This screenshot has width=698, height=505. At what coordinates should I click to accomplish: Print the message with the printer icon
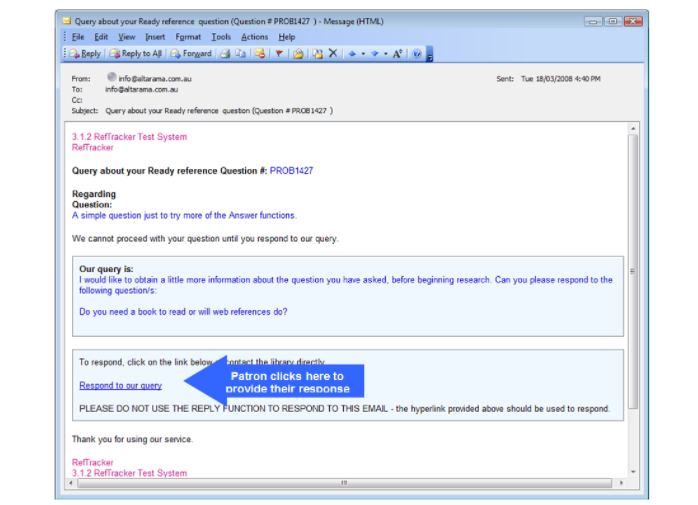pyautogui.click(x=226, y=53)
